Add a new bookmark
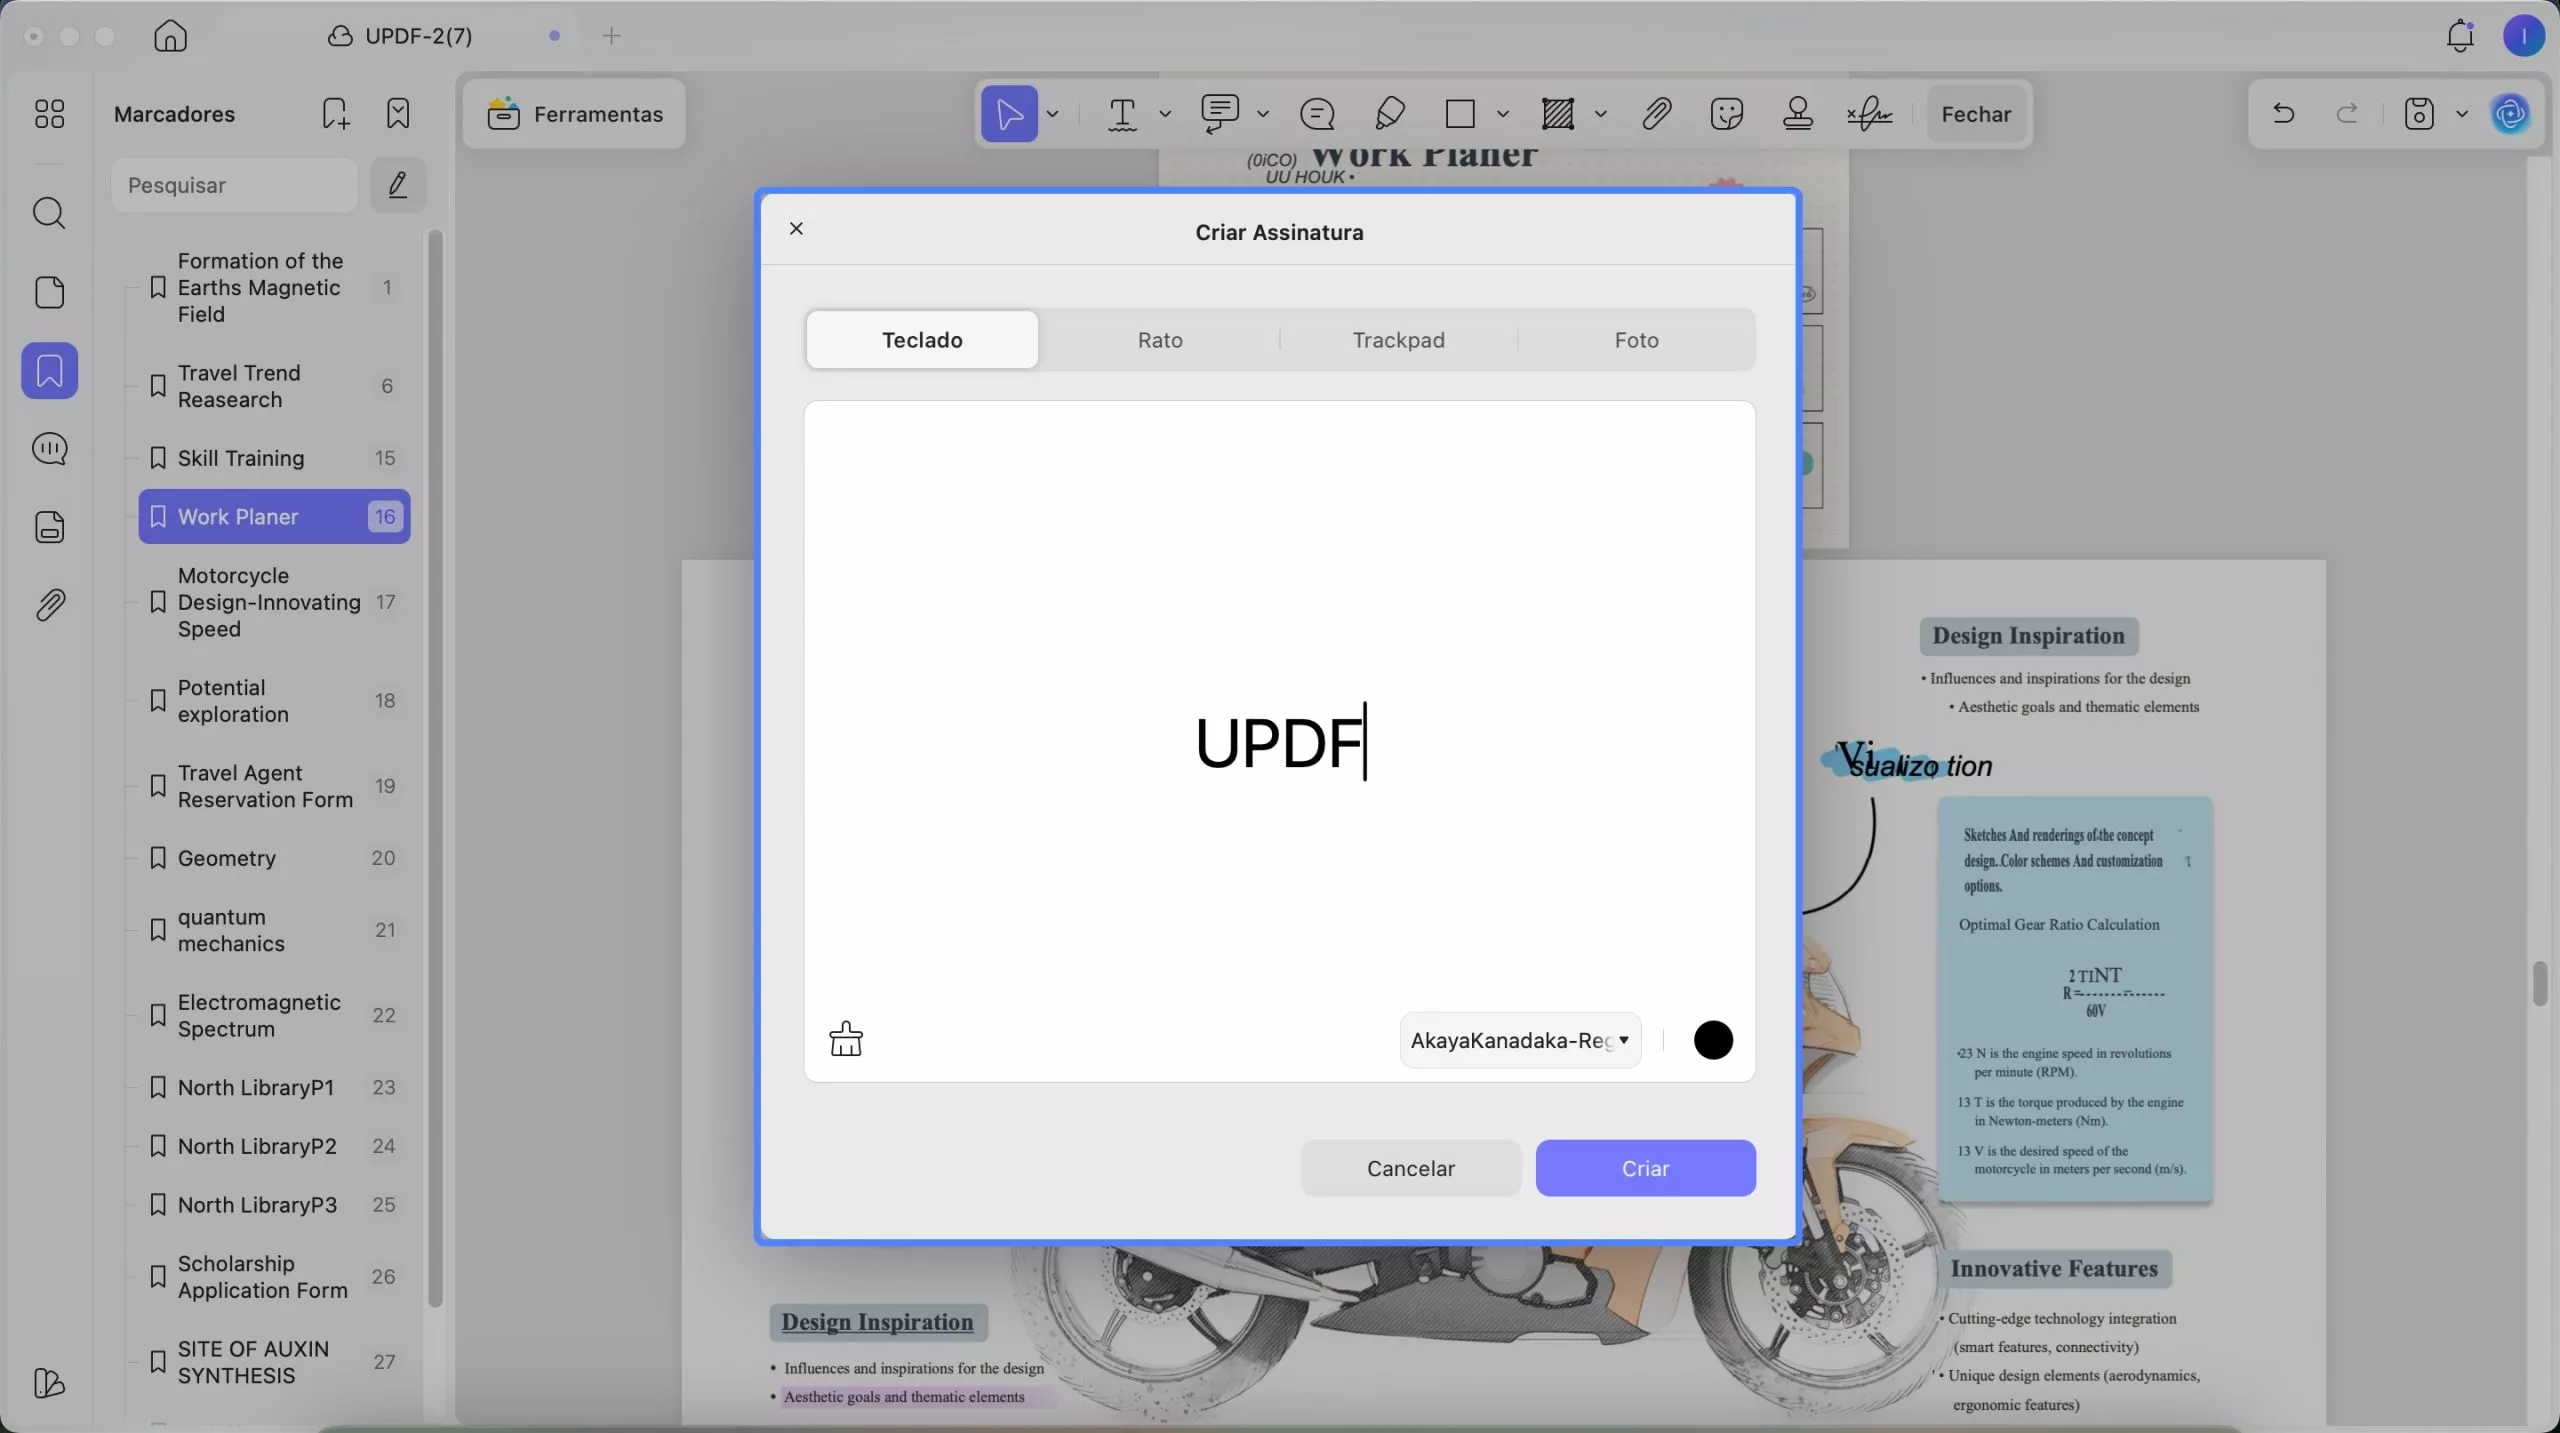2560x1433 pixels. (x=336, y=114)
